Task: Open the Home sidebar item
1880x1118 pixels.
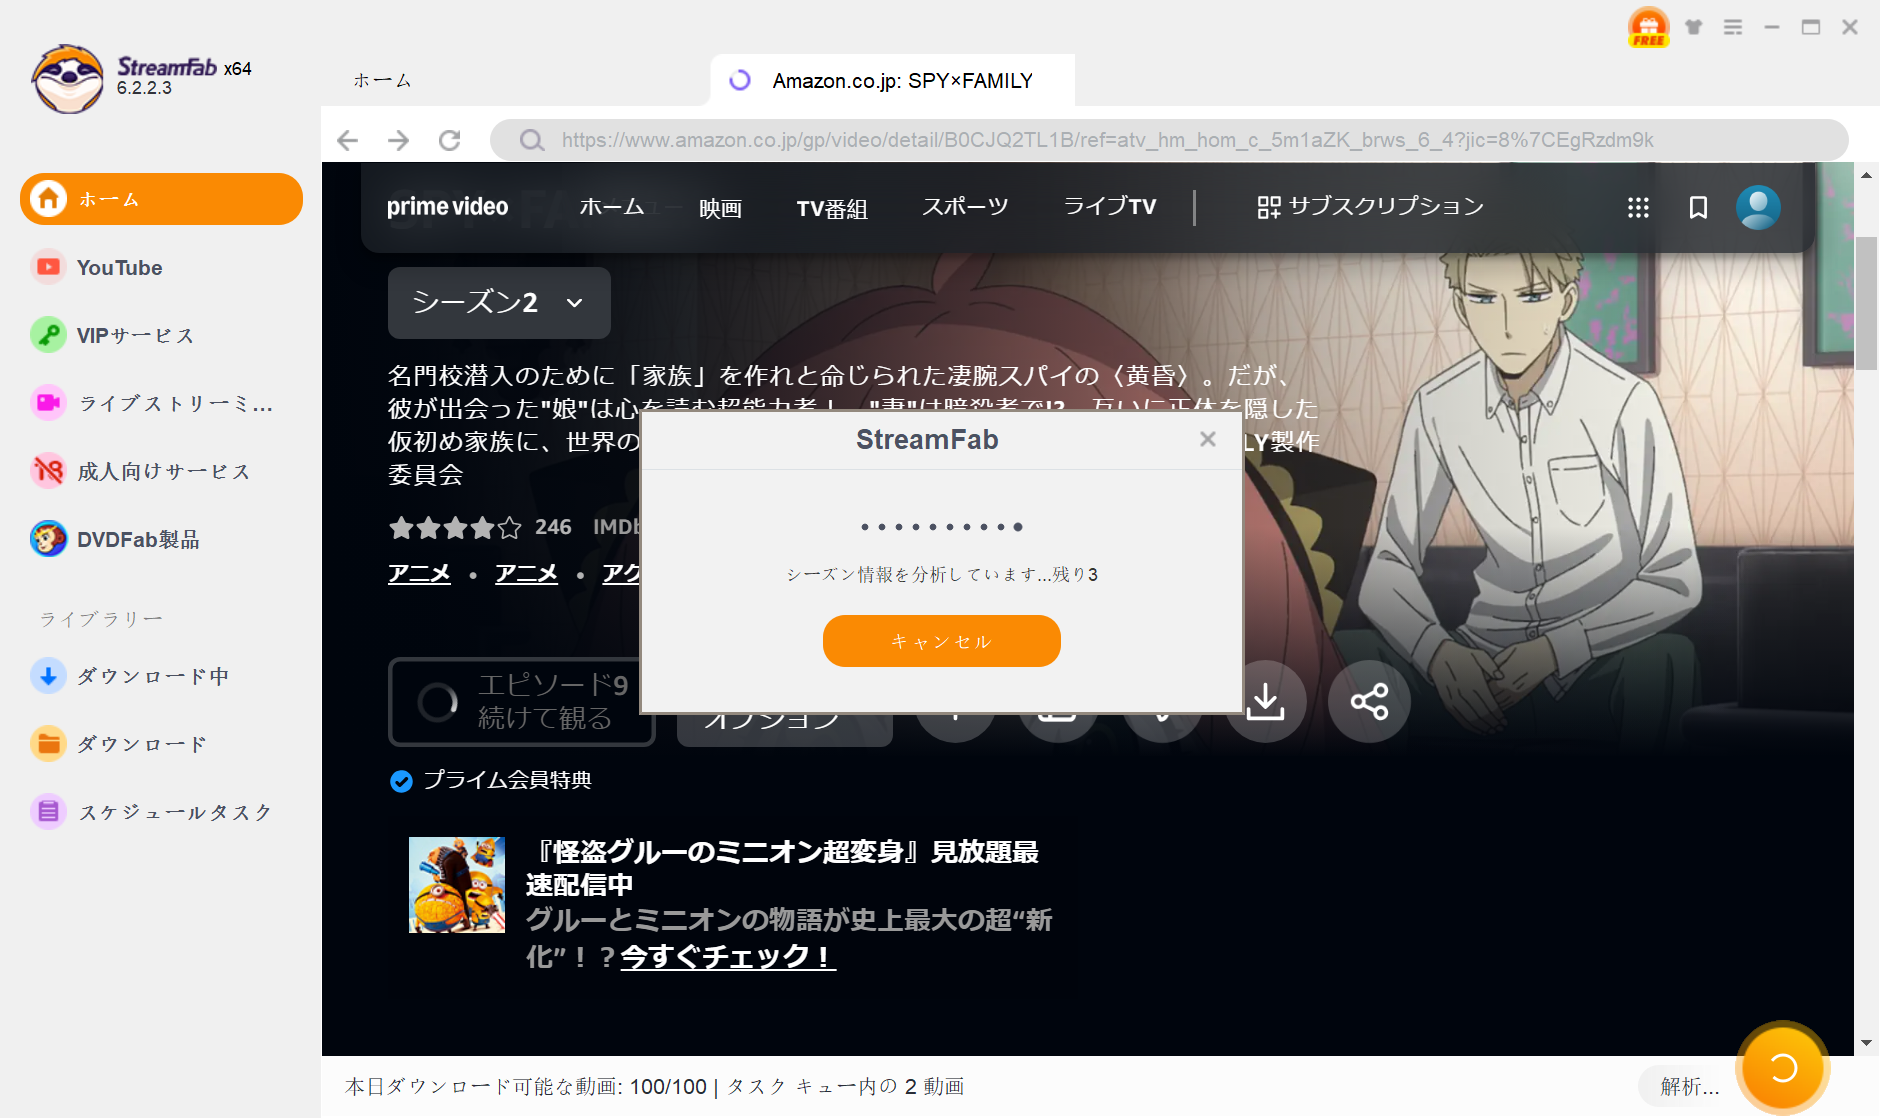Action: pyautogui.click(x=161, y=199)
